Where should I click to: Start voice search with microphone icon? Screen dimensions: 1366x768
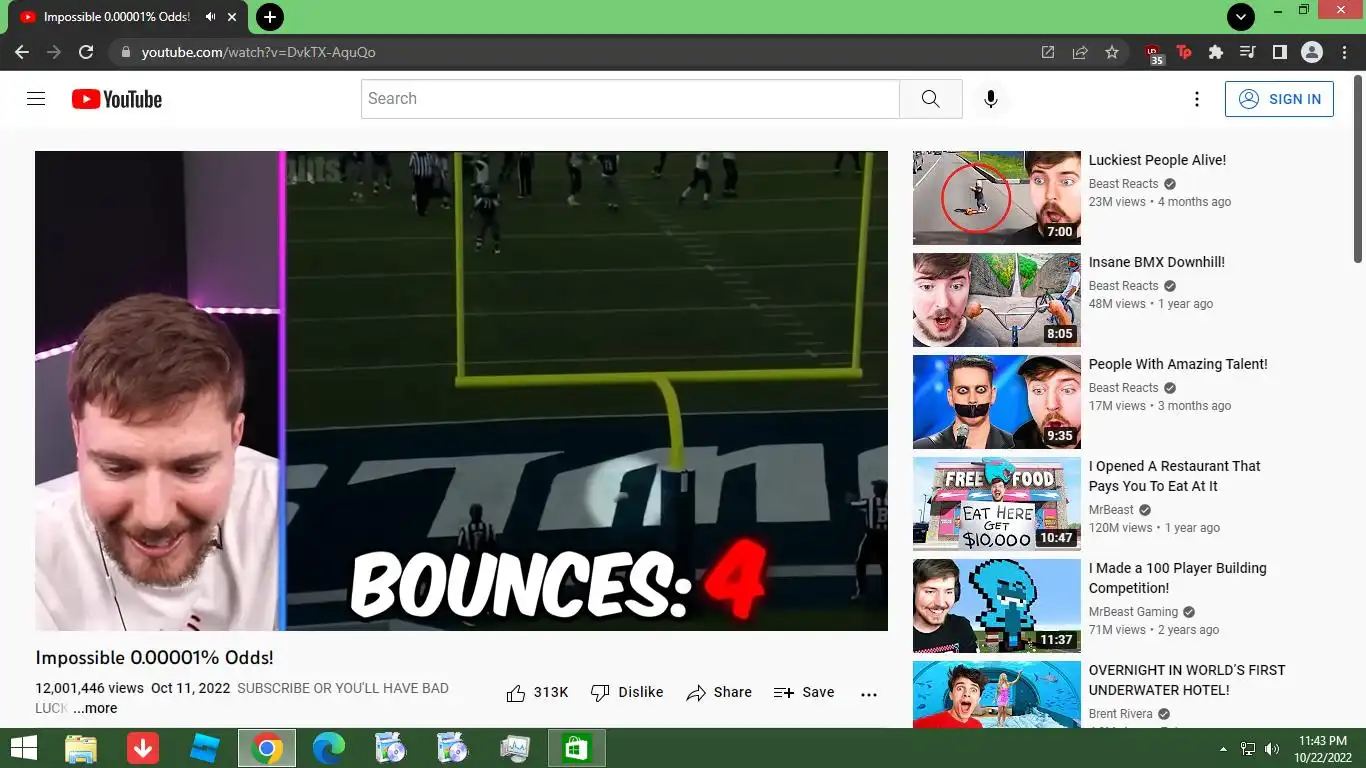tap(990, 99)
